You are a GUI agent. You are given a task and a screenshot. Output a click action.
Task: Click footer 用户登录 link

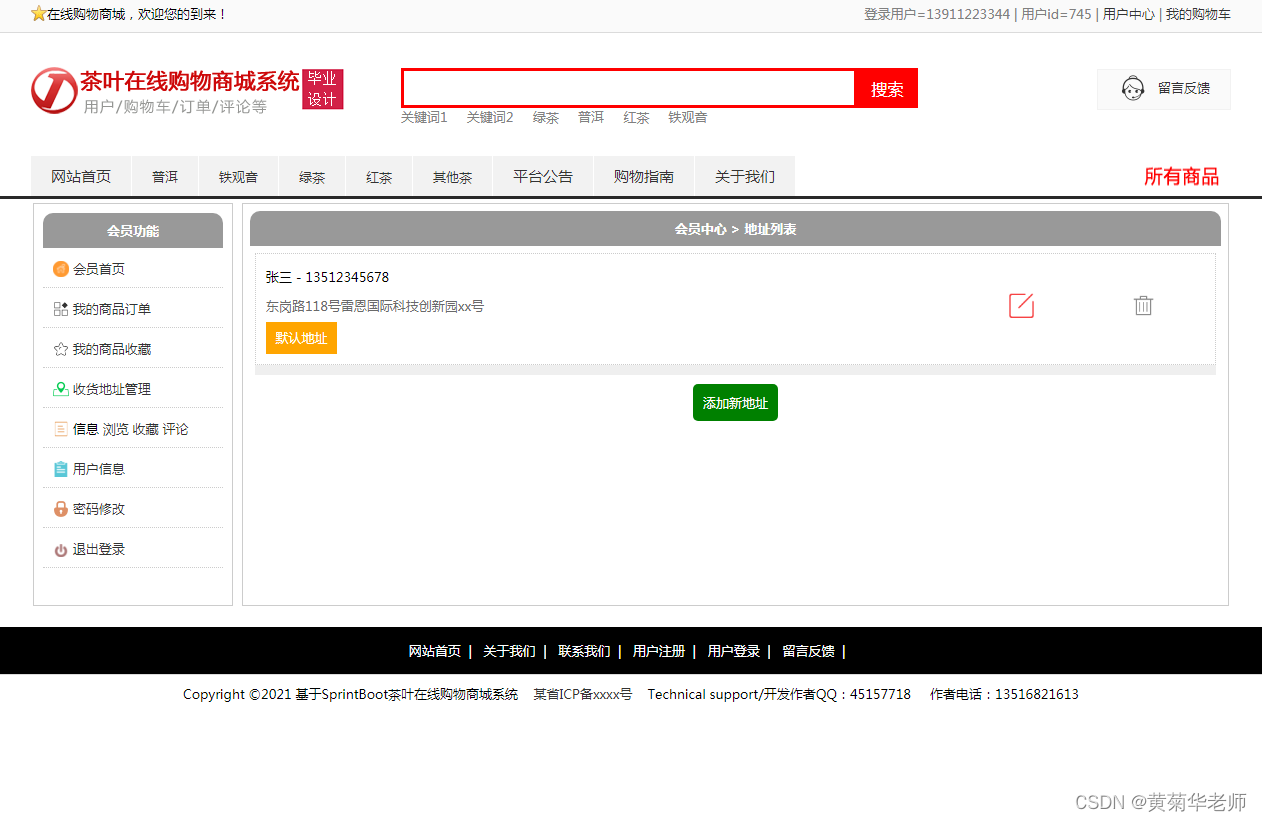pyautogui.click(x=734, y=651)
